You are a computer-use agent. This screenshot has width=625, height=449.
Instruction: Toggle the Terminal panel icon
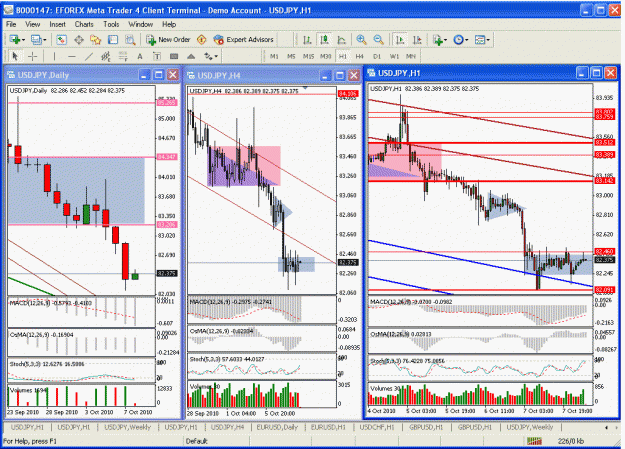click(x=113, y=39)
